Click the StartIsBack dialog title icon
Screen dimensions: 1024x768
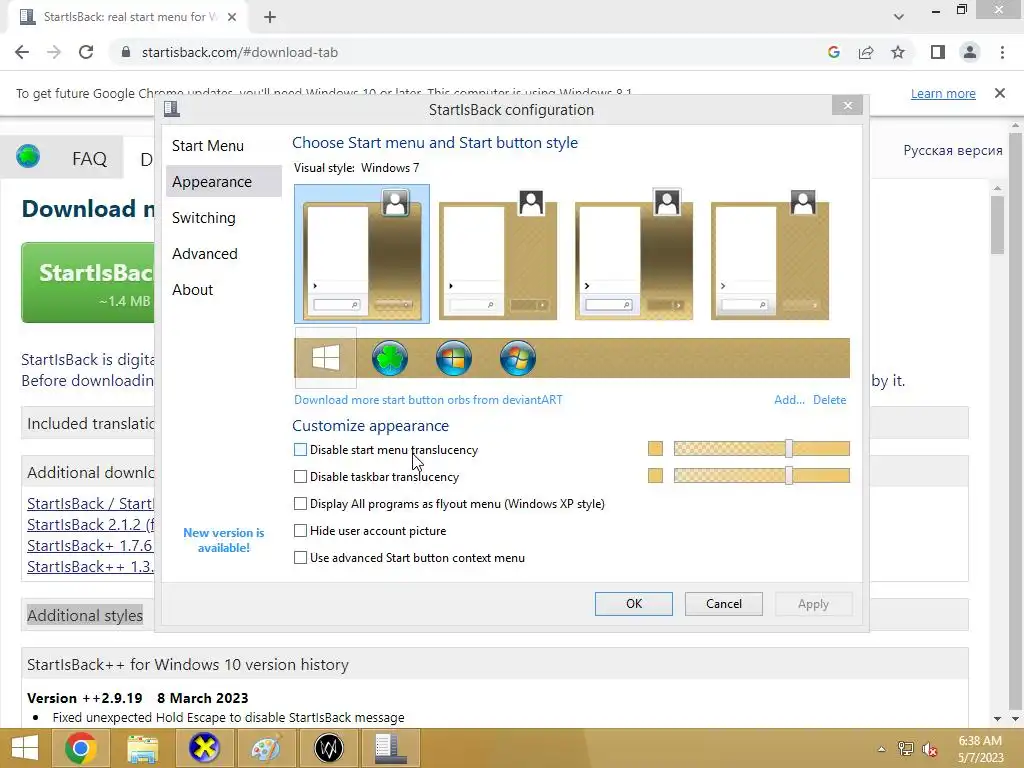172,108
